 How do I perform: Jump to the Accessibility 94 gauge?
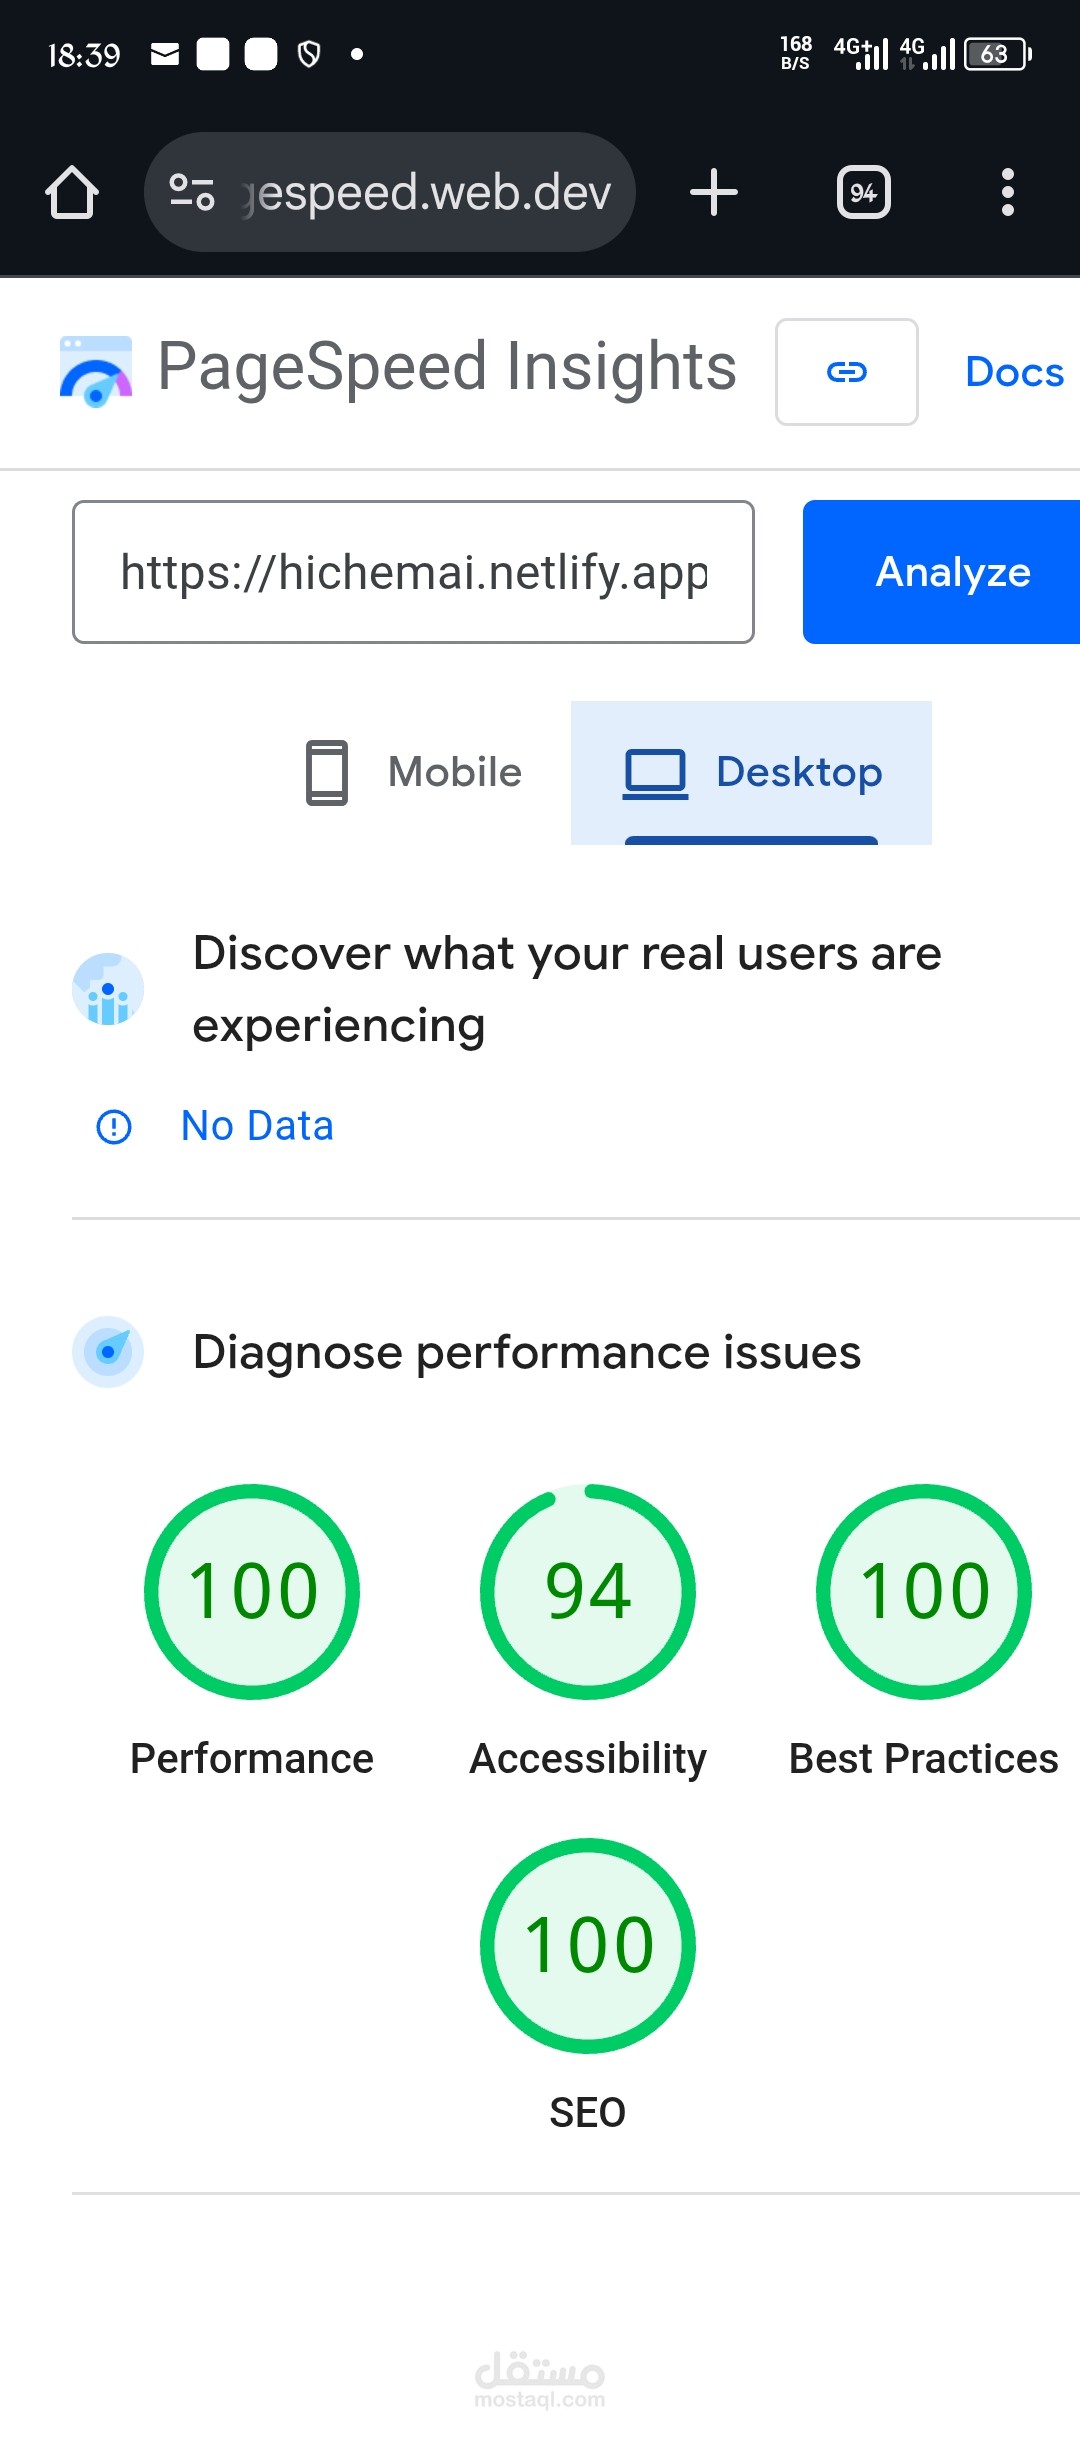588,1591
